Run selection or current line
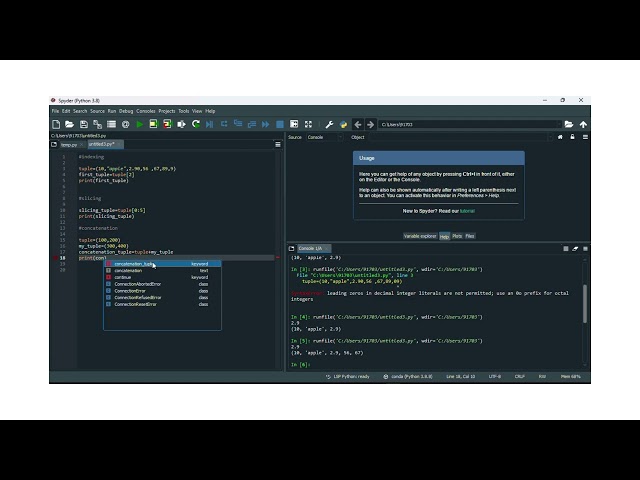The width and height of the screenshot is (640, 480). point(182,124)
